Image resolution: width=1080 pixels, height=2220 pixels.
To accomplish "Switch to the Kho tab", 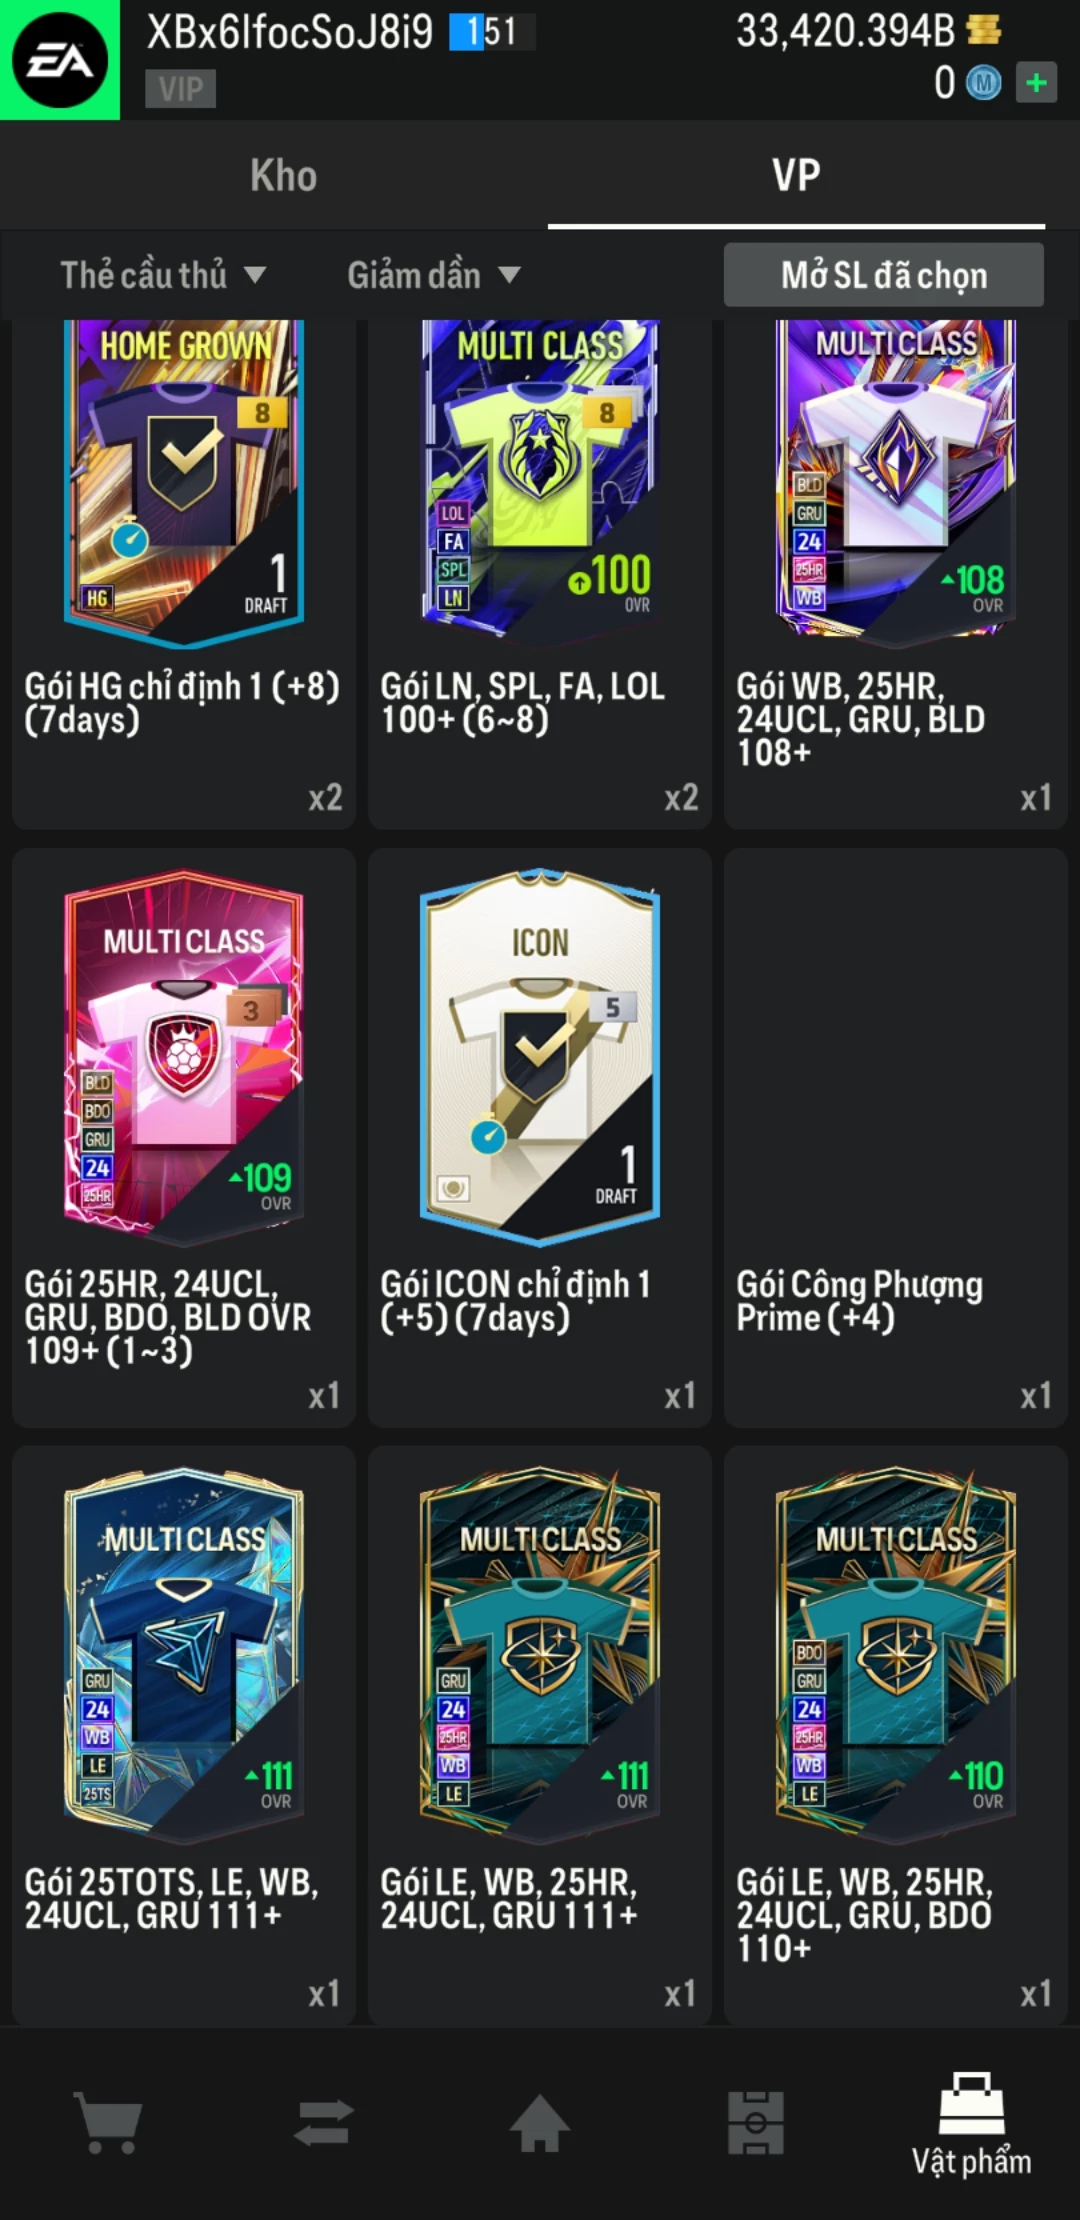I will point(284,175).
